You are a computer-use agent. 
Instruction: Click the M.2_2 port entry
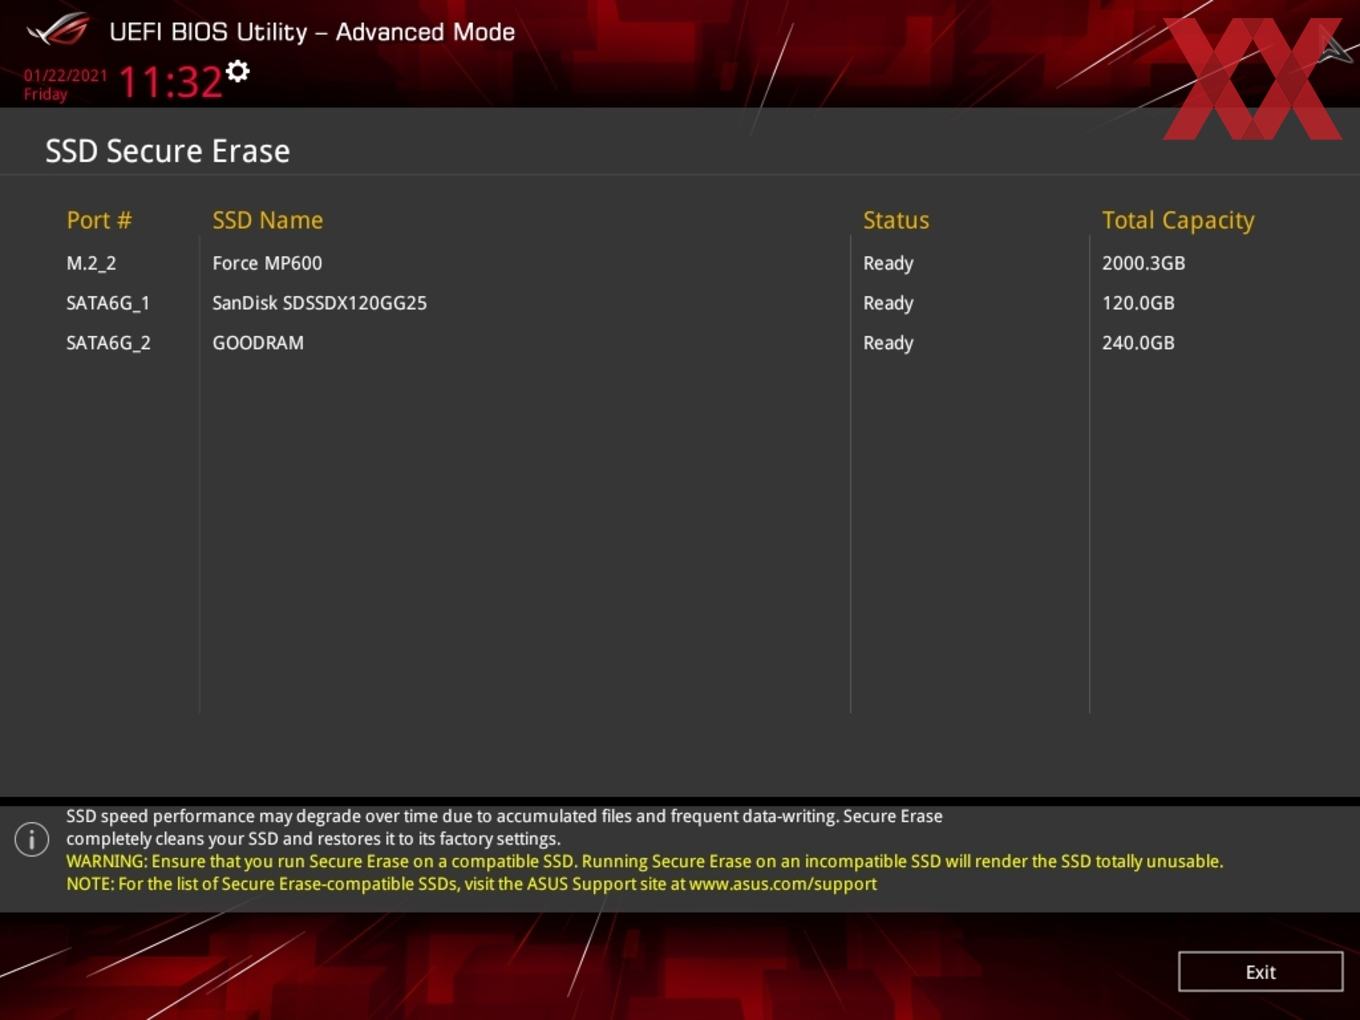[x=91, y=263]
